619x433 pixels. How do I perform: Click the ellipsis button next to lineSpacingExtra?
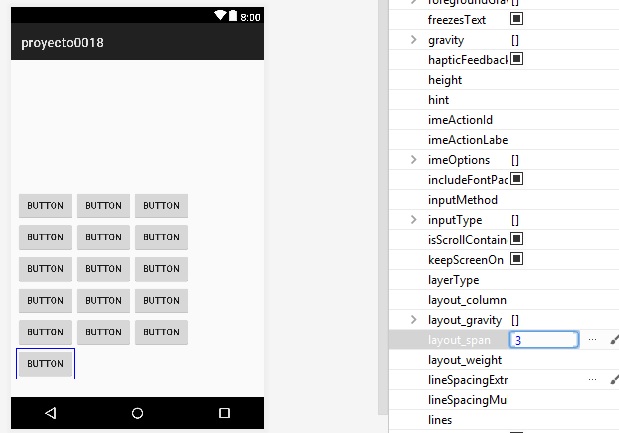(592, 380)
